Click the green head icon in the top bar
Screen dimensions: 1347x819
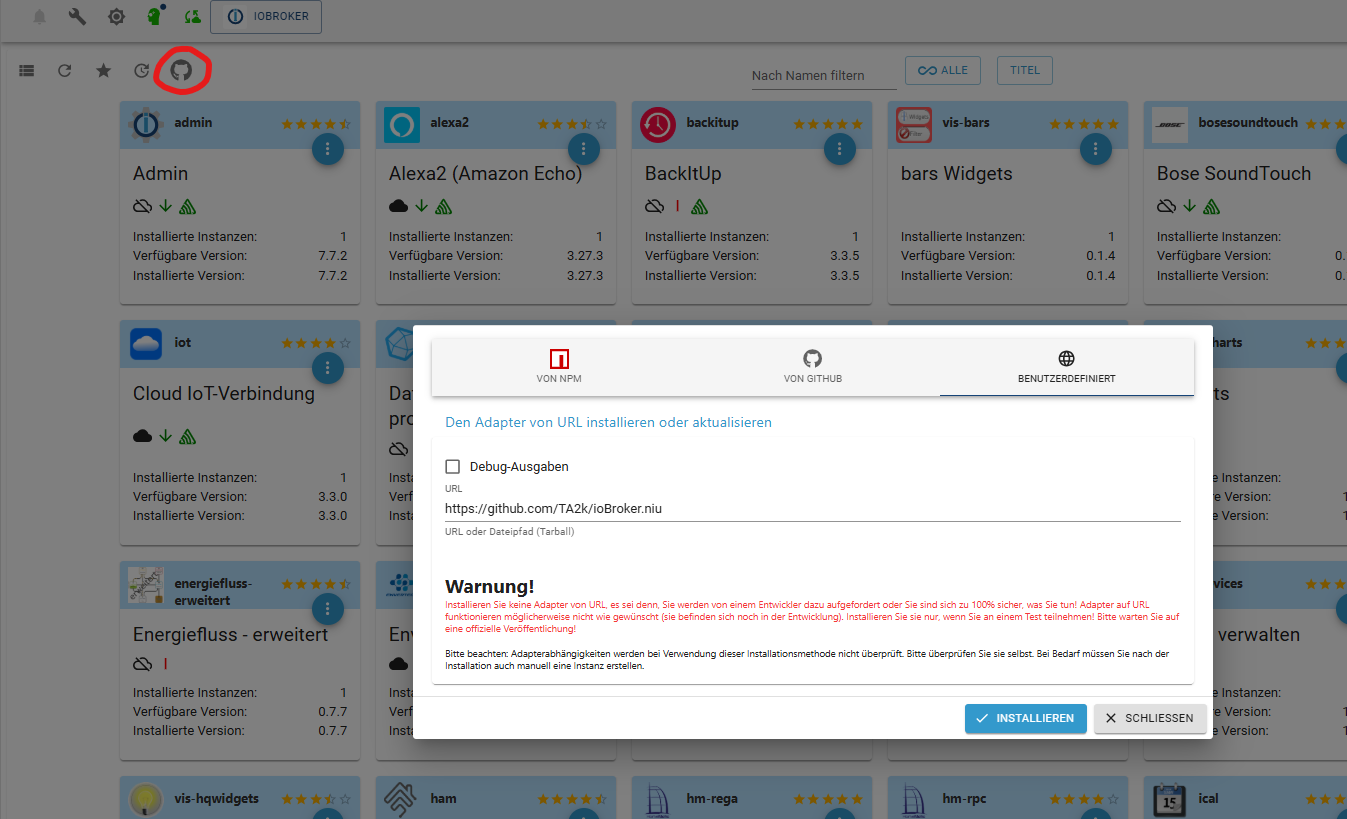[x=155, y=16]
